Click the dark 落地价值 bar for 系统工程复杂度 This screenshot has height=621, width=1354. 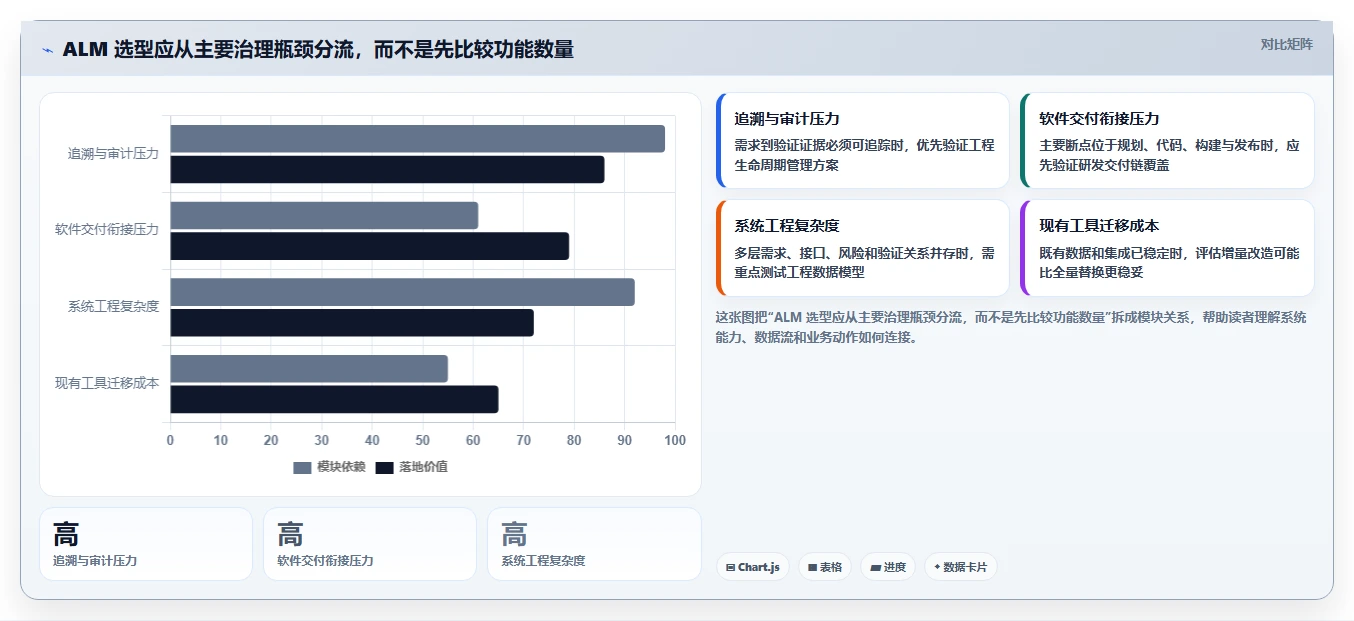point(352,323)
